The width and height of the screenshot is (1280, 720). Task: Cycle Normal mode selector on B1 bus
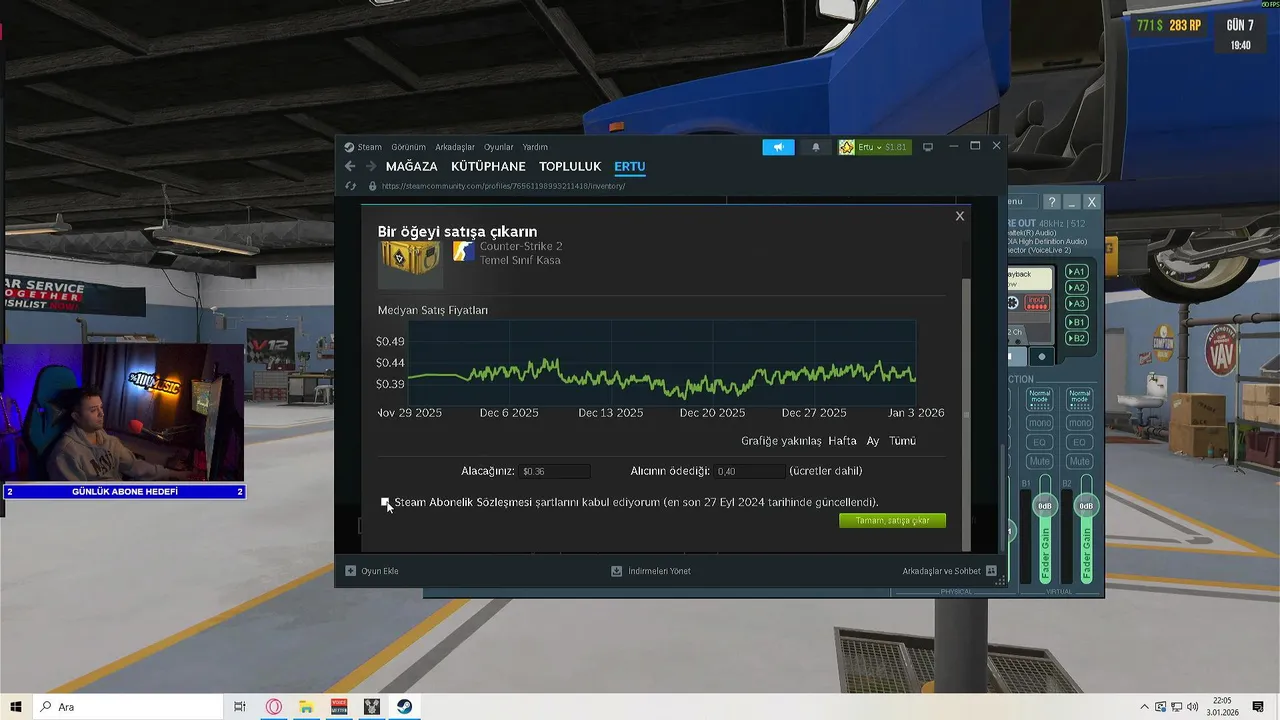[x=1039, y=397]
